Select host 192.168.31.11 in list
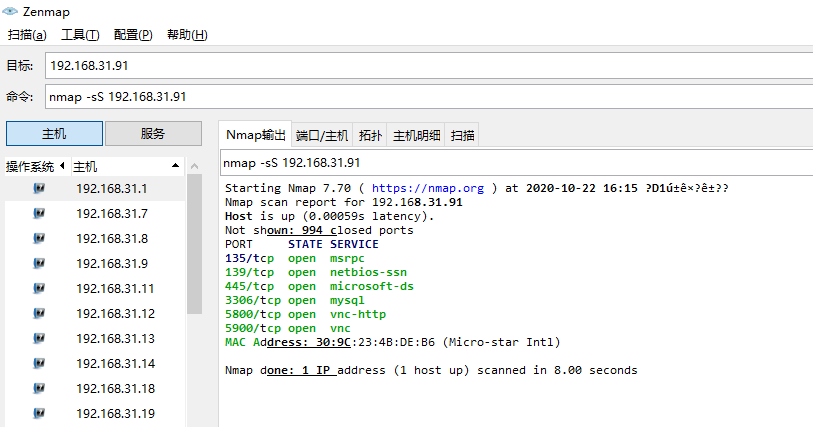The width and height of the screenshot is (813, 427). click(x=115, y=288)
